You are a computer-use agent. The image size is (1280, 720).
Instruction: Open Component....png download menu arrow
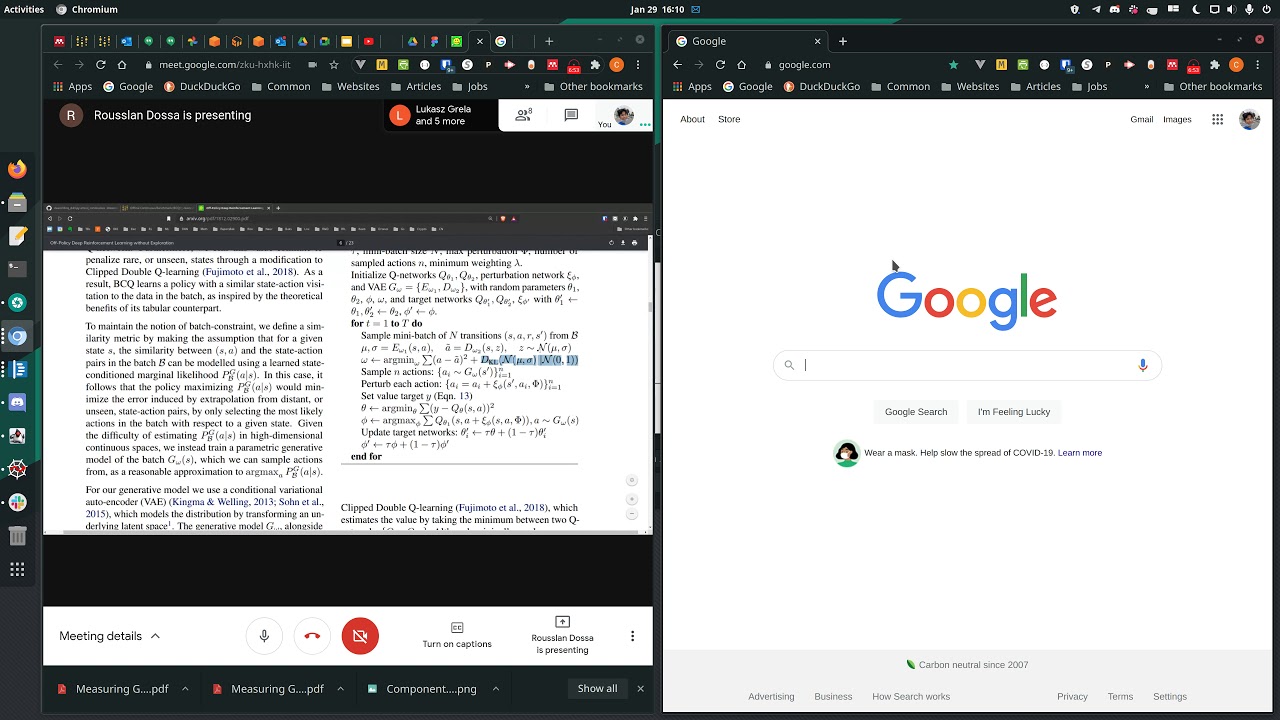coord(495,688)
